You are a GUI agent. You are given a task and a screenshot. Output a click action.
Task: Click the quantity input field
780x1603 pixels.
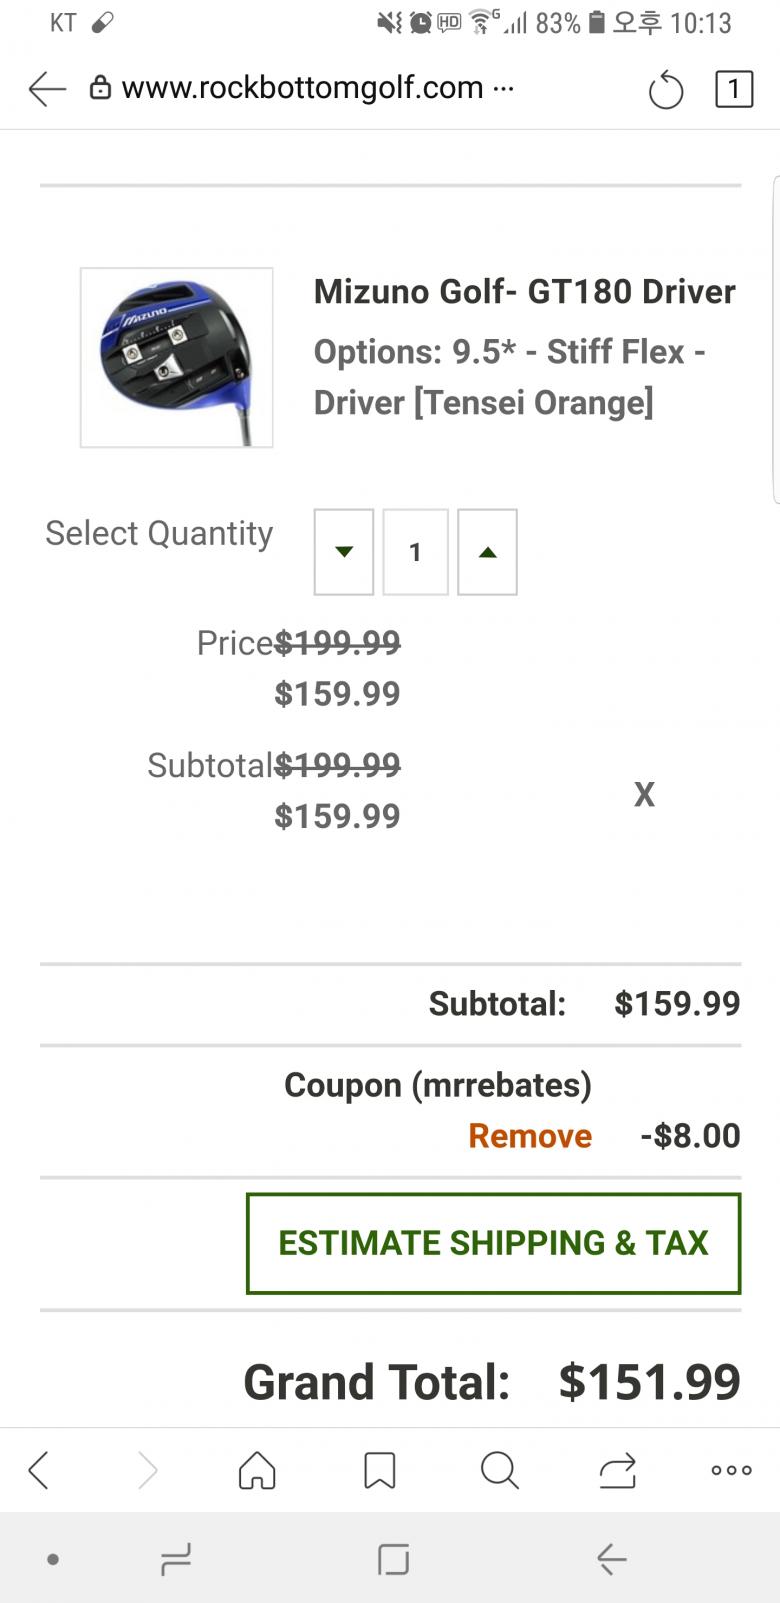point(415,552)
